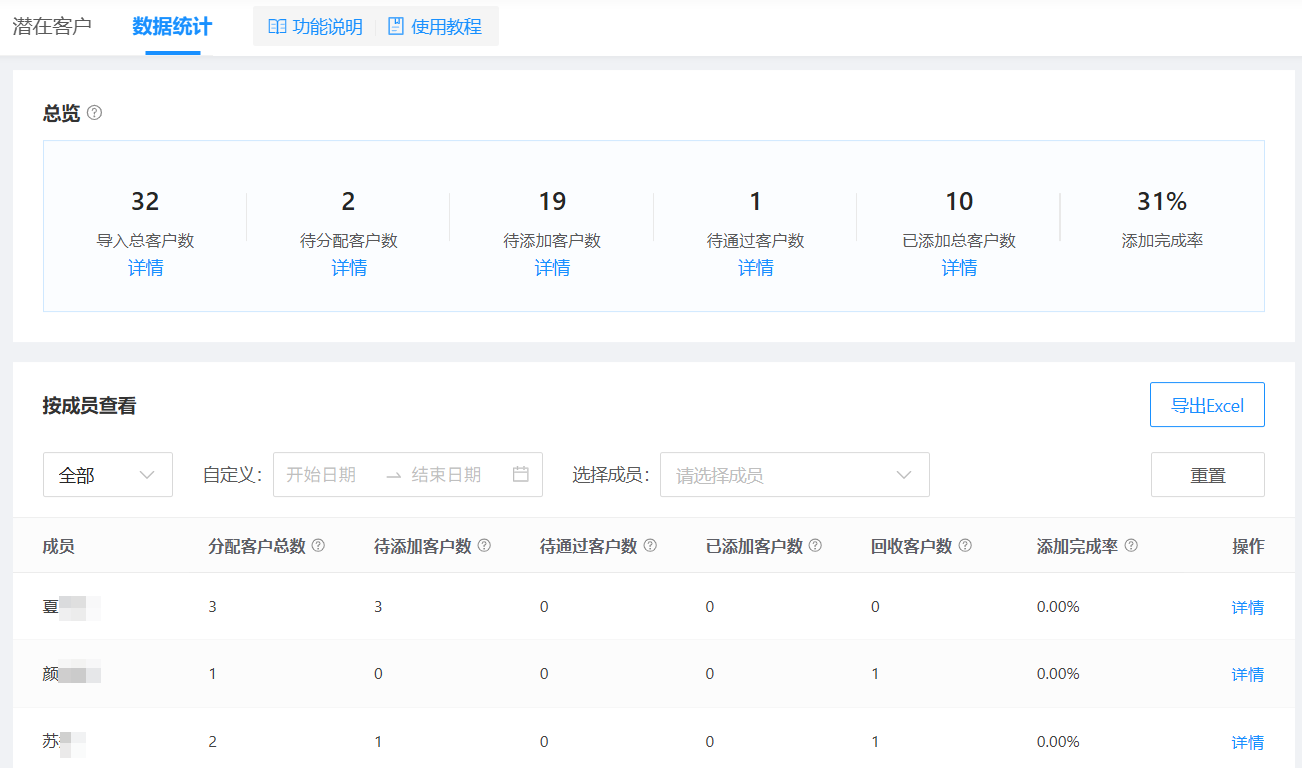The image size is (1302, 768).
Task: Click 结束日期 input field
Action: (446, 475)
